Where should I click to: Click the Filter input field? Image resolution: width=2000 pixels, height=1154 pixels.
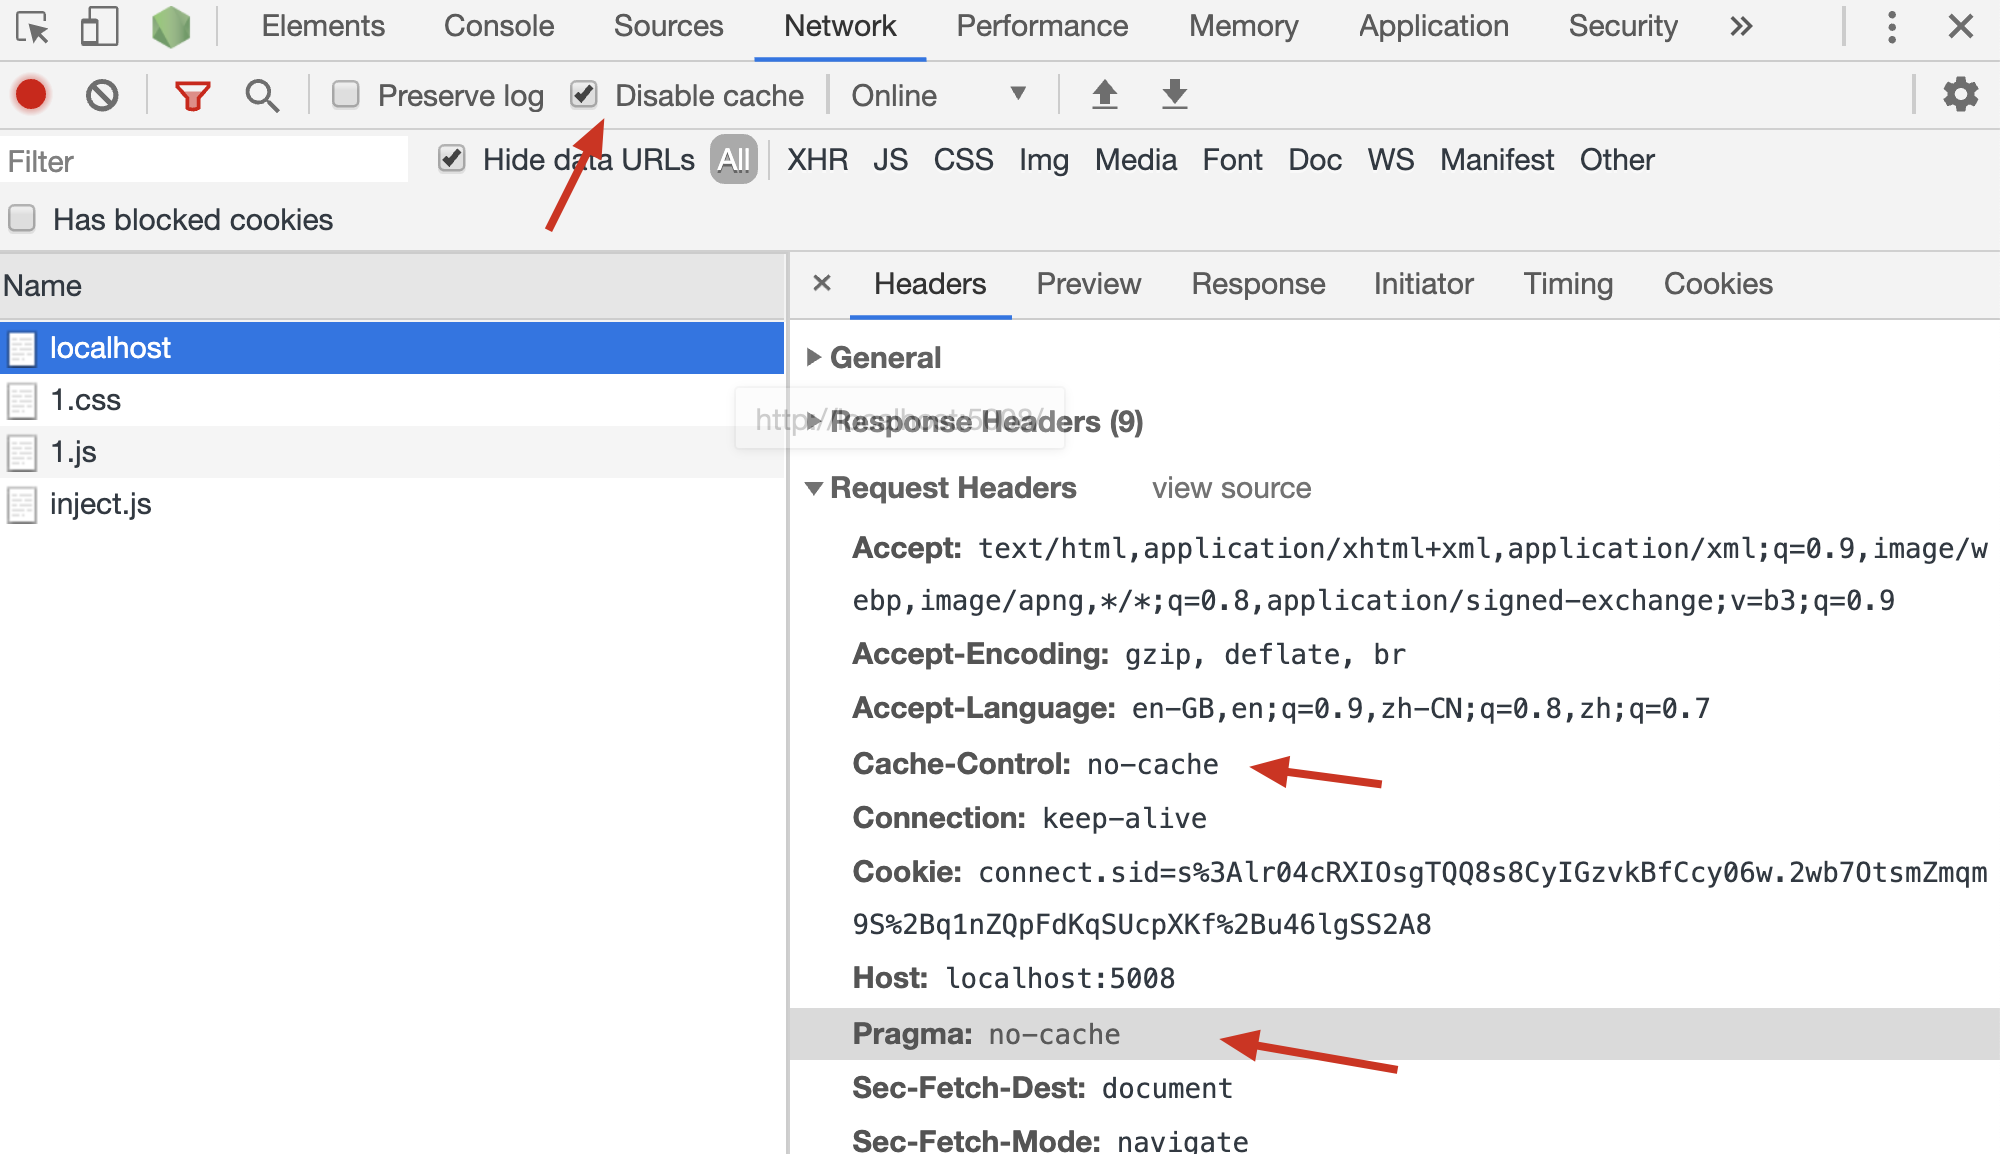click(x=206, y=159)
